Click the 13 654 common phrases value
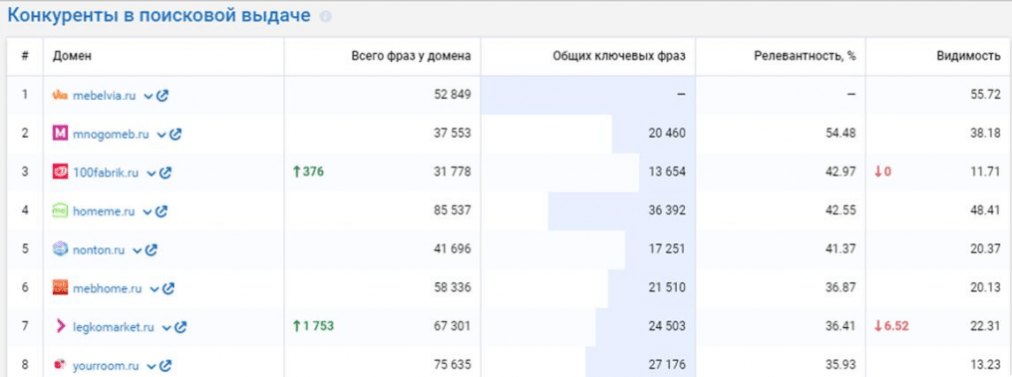The height and width of the screenshot is (377, 1012). 667,172
